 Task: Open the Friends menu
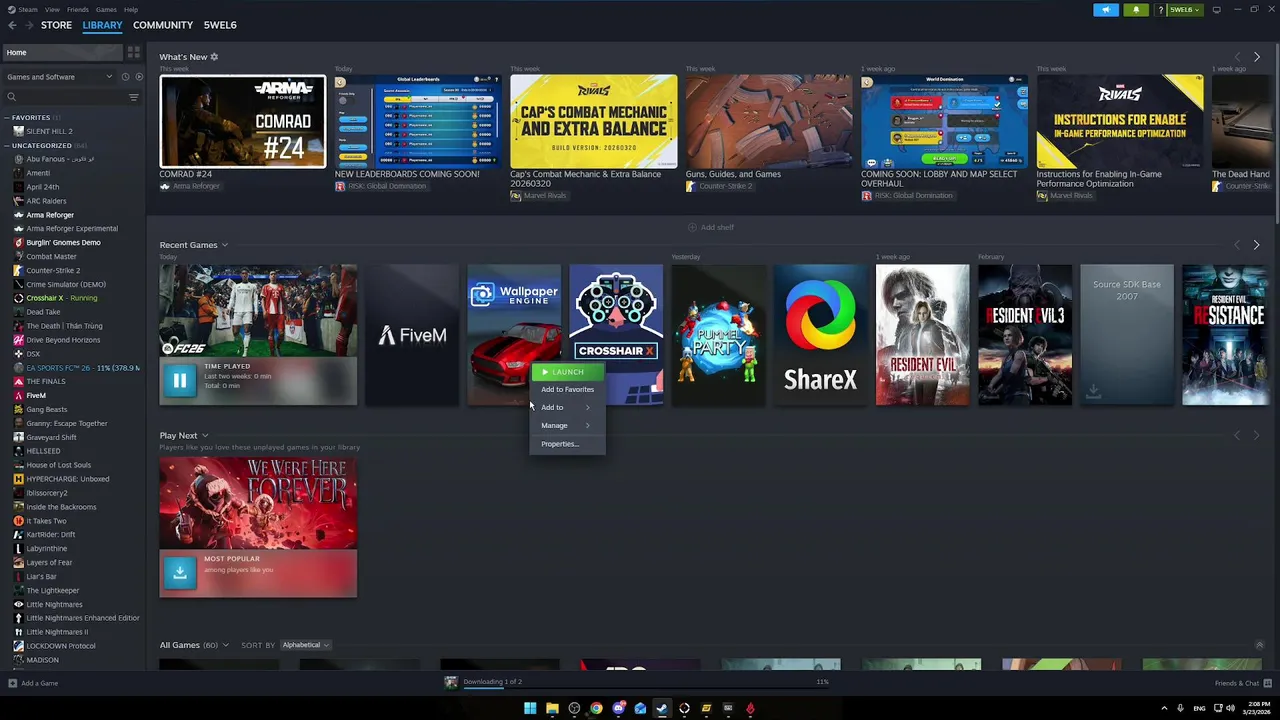click(x=77, y=9)
